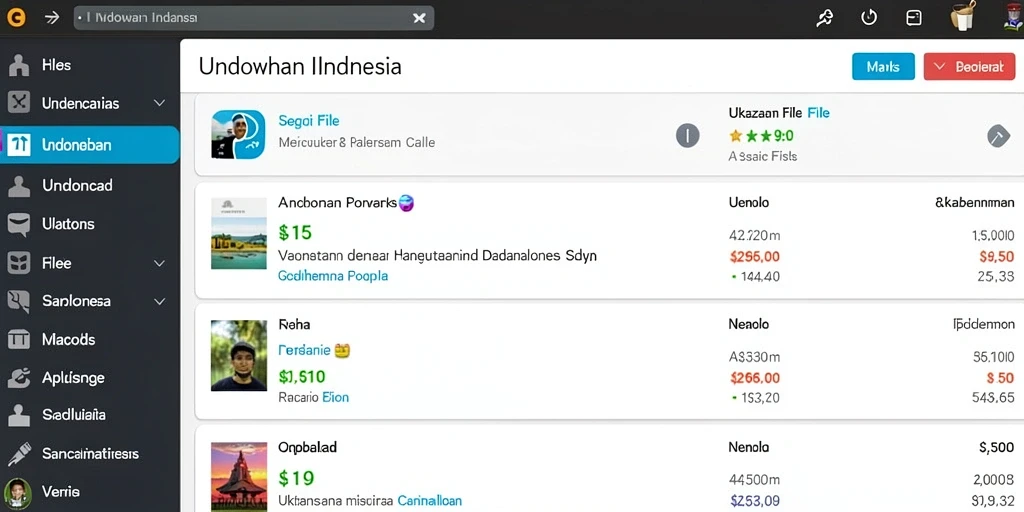Viewport: 1024px width, 512px height.
Task: Click the Undencarias X icon
Action: [19, 103]
